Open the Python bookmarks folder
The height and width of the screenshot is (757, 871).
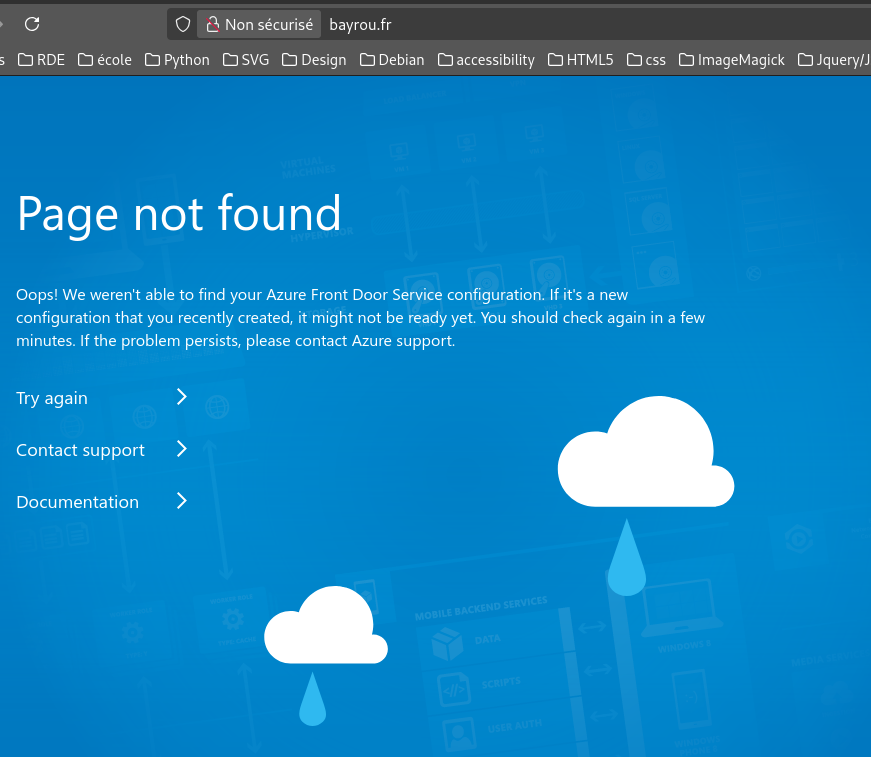click(178, 59)
